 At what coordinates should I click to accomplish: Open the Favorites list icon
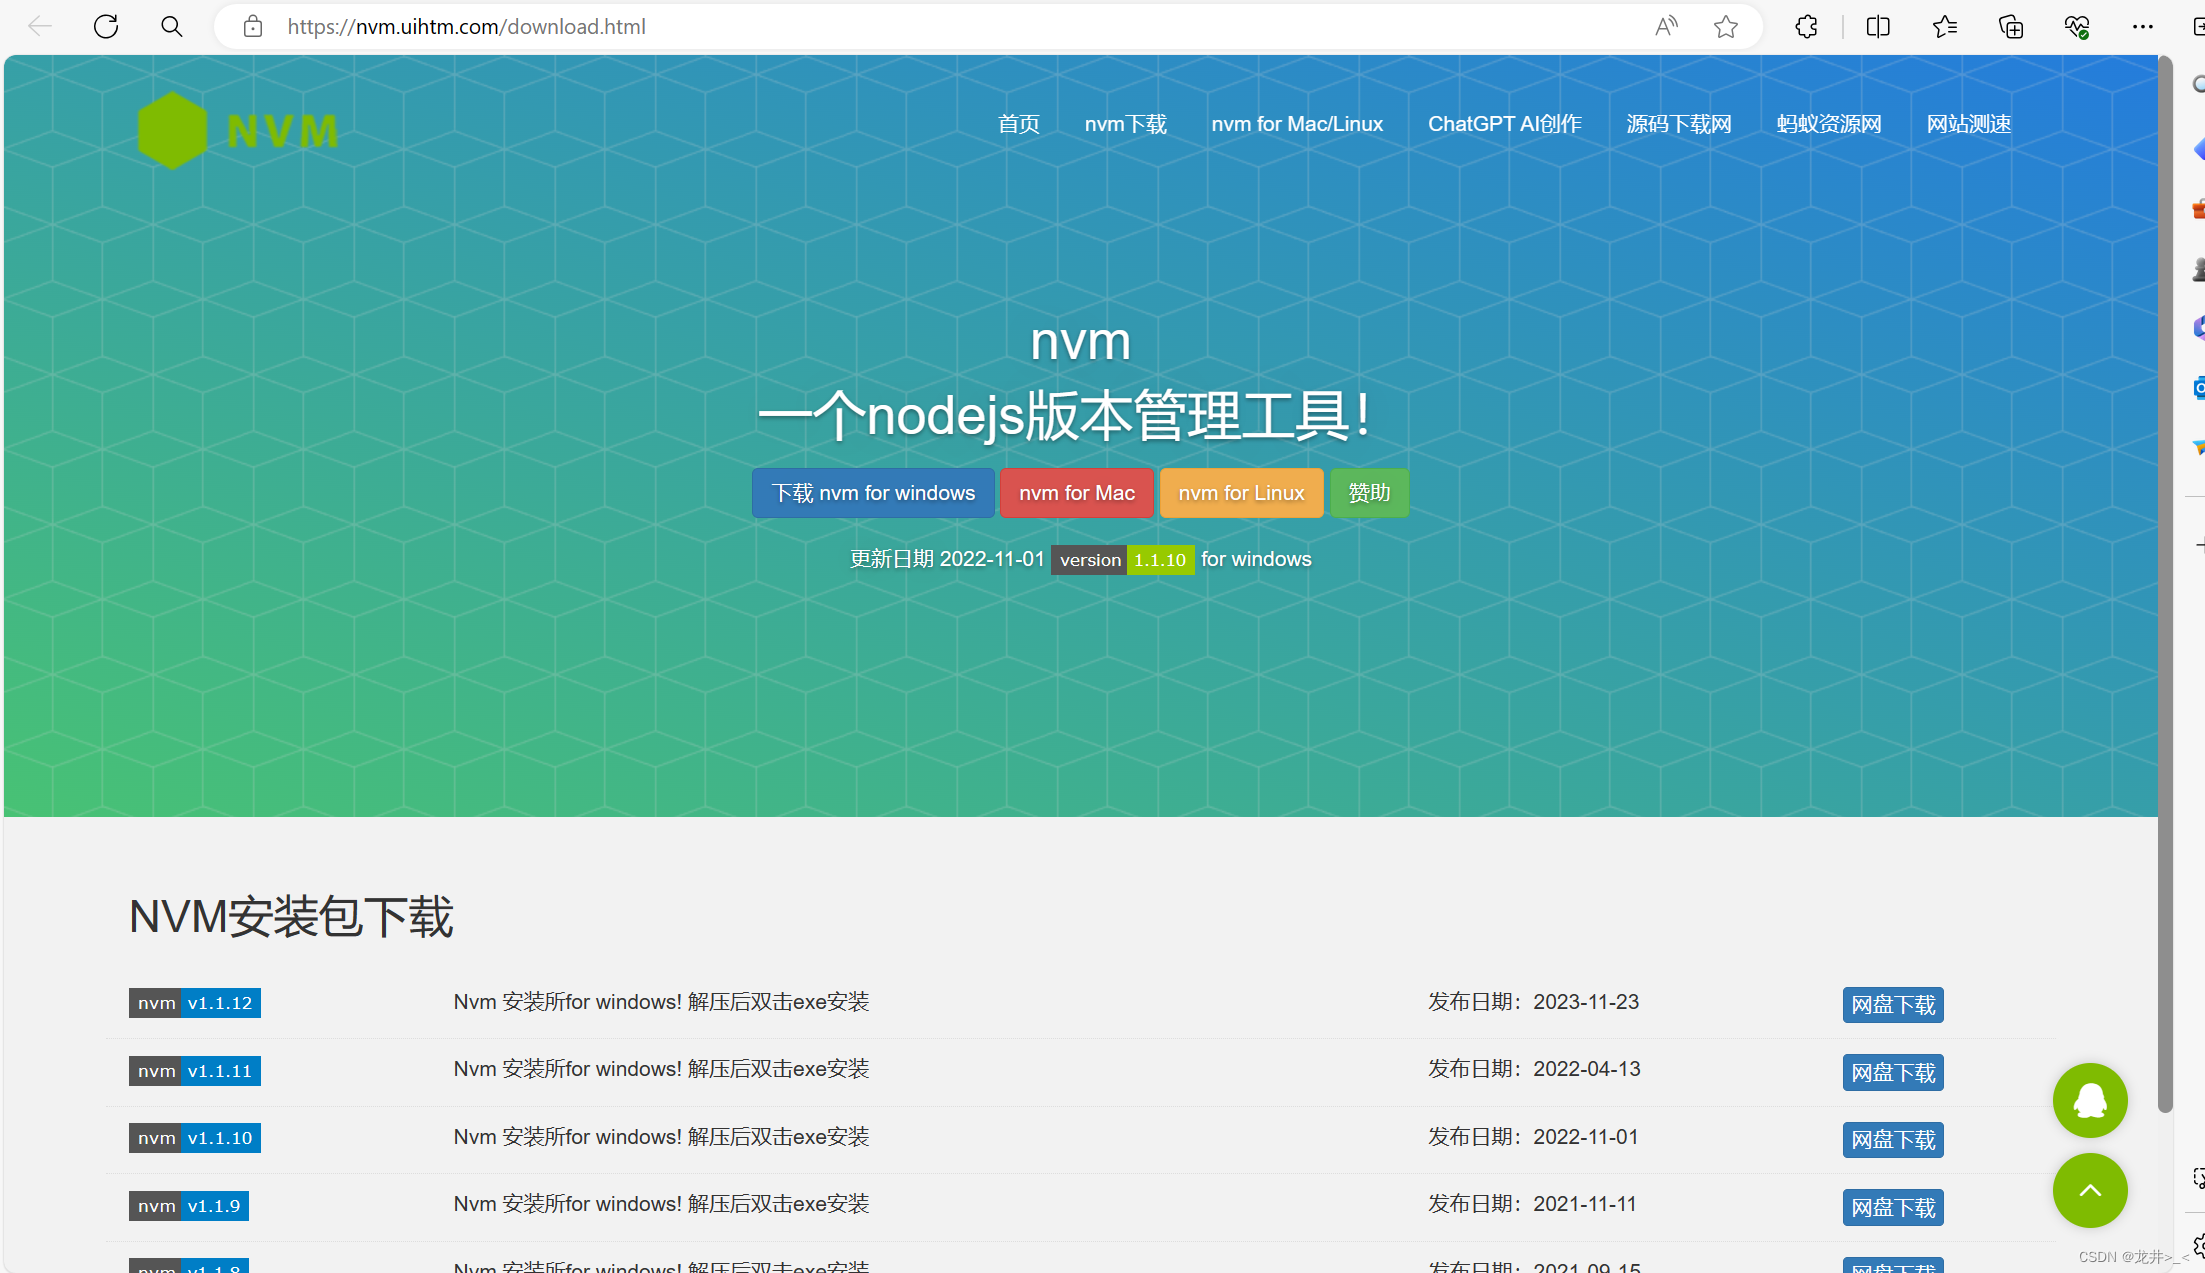[x=1944, y=27]
